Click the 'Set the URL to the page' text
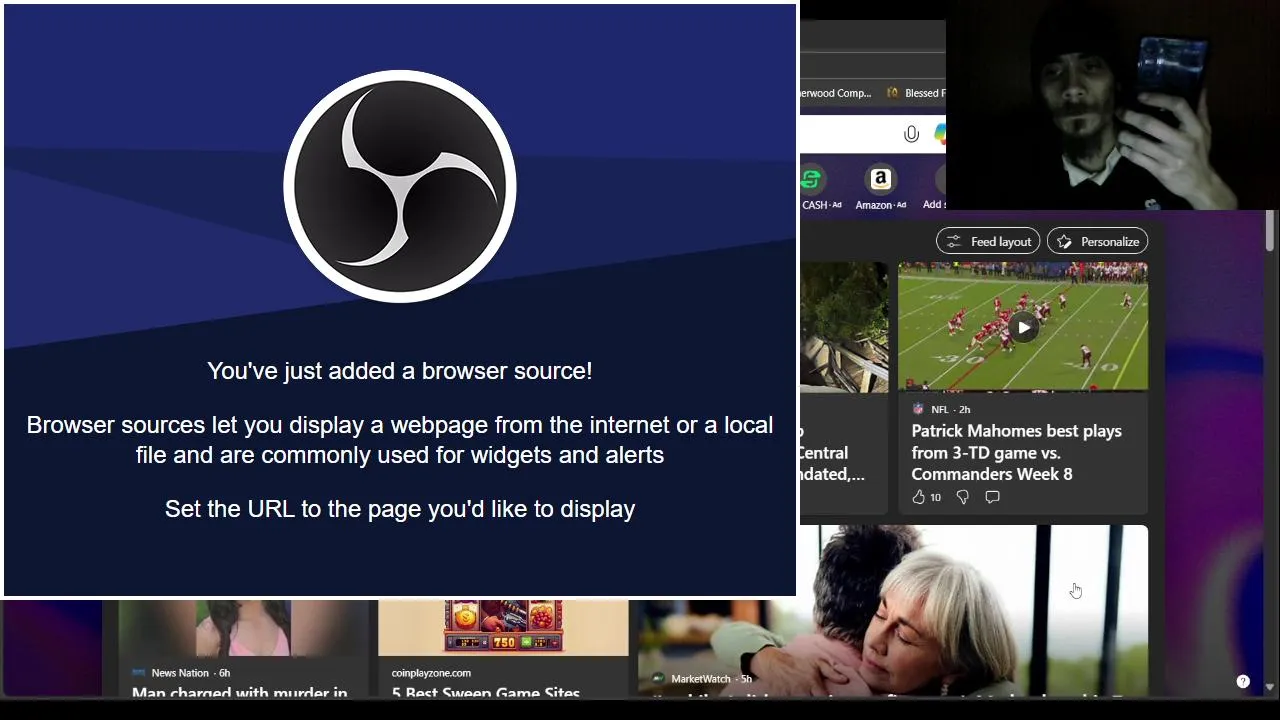Viewport: 1280px width, 720px height. pyautogui.click(x=400, y=509)
